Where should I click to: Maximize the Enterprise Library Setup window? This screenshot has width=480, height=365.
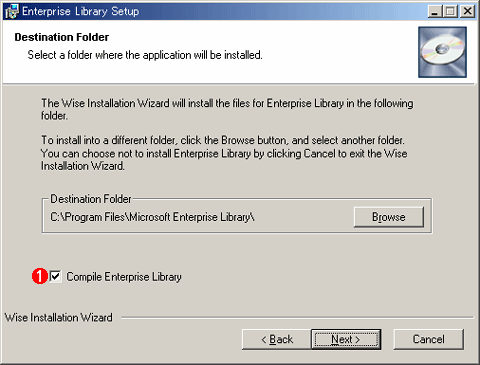tap(449, 12)
